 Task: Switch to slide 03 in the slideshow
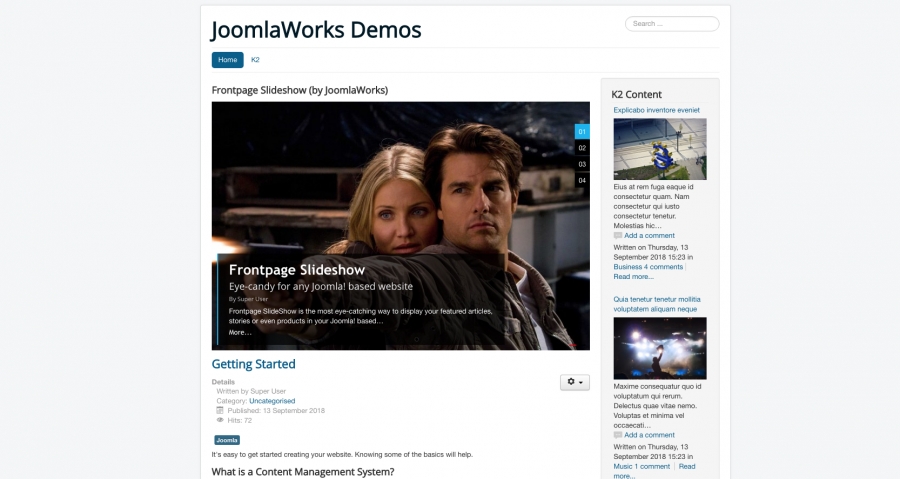click(x=582, y=164)
